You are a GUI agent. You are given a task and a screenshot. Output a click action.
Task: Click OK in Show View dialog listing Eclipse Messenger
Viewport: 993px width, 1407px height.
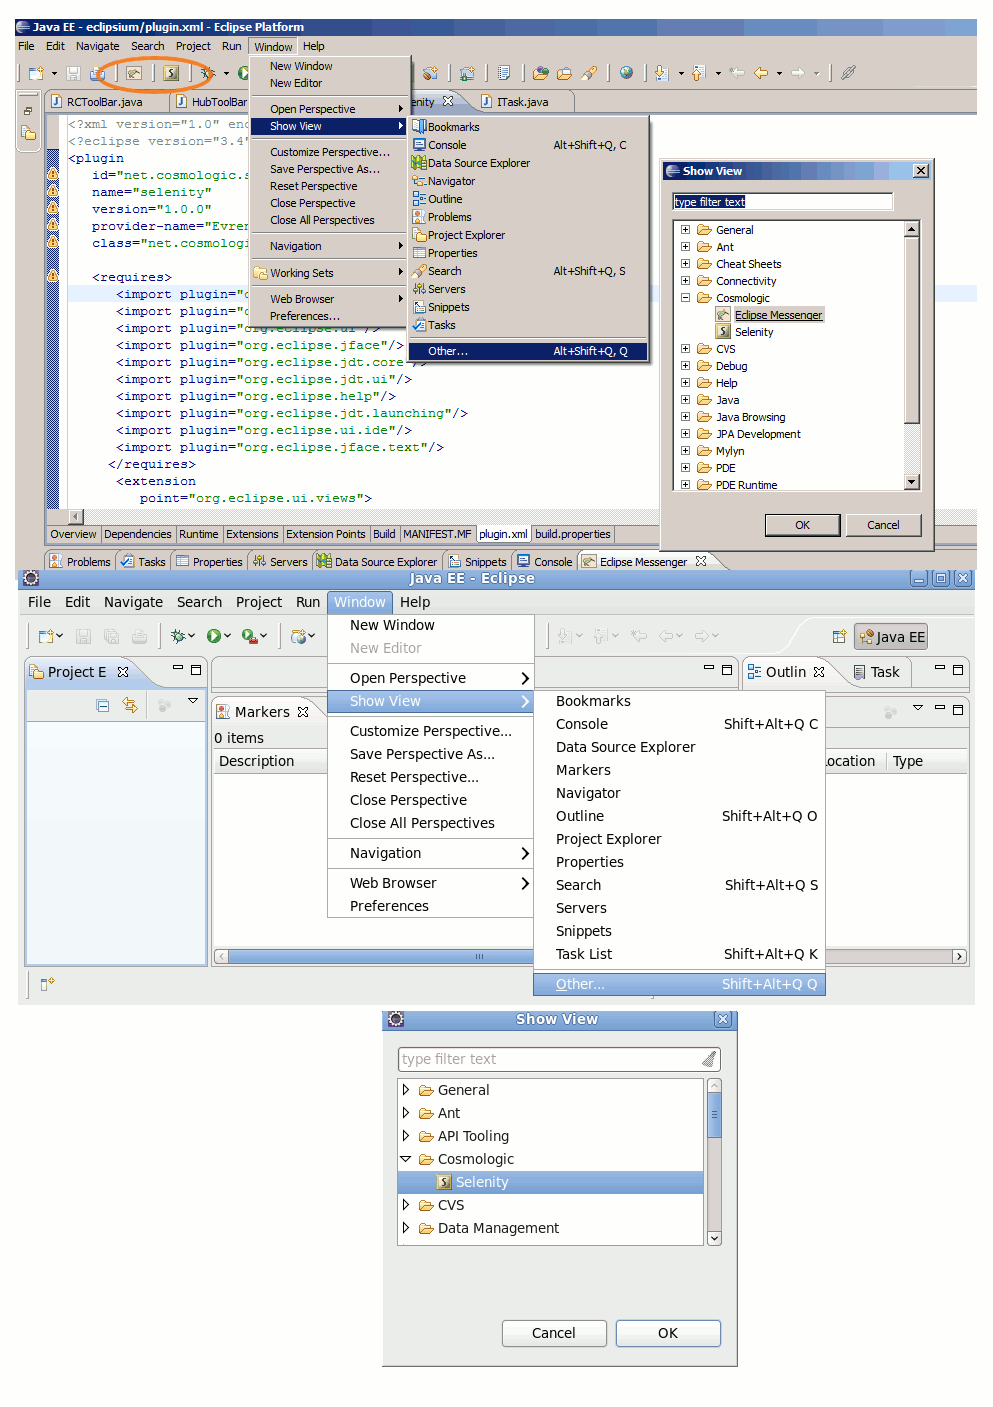pos(802,525)
